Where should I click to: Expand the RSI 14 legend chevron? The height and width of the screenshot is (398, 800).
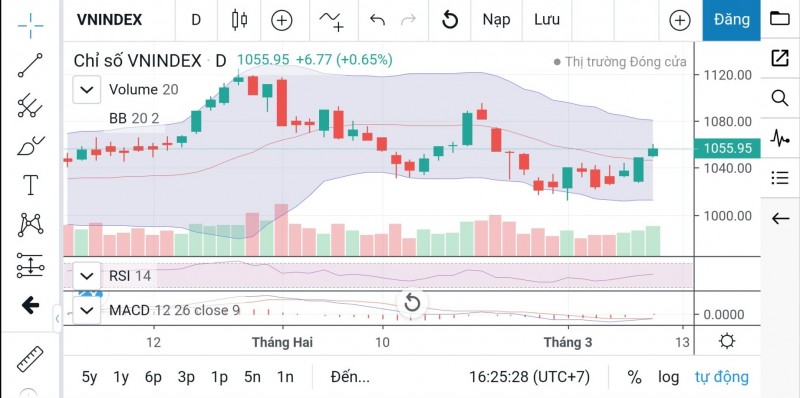coord(87,276)
